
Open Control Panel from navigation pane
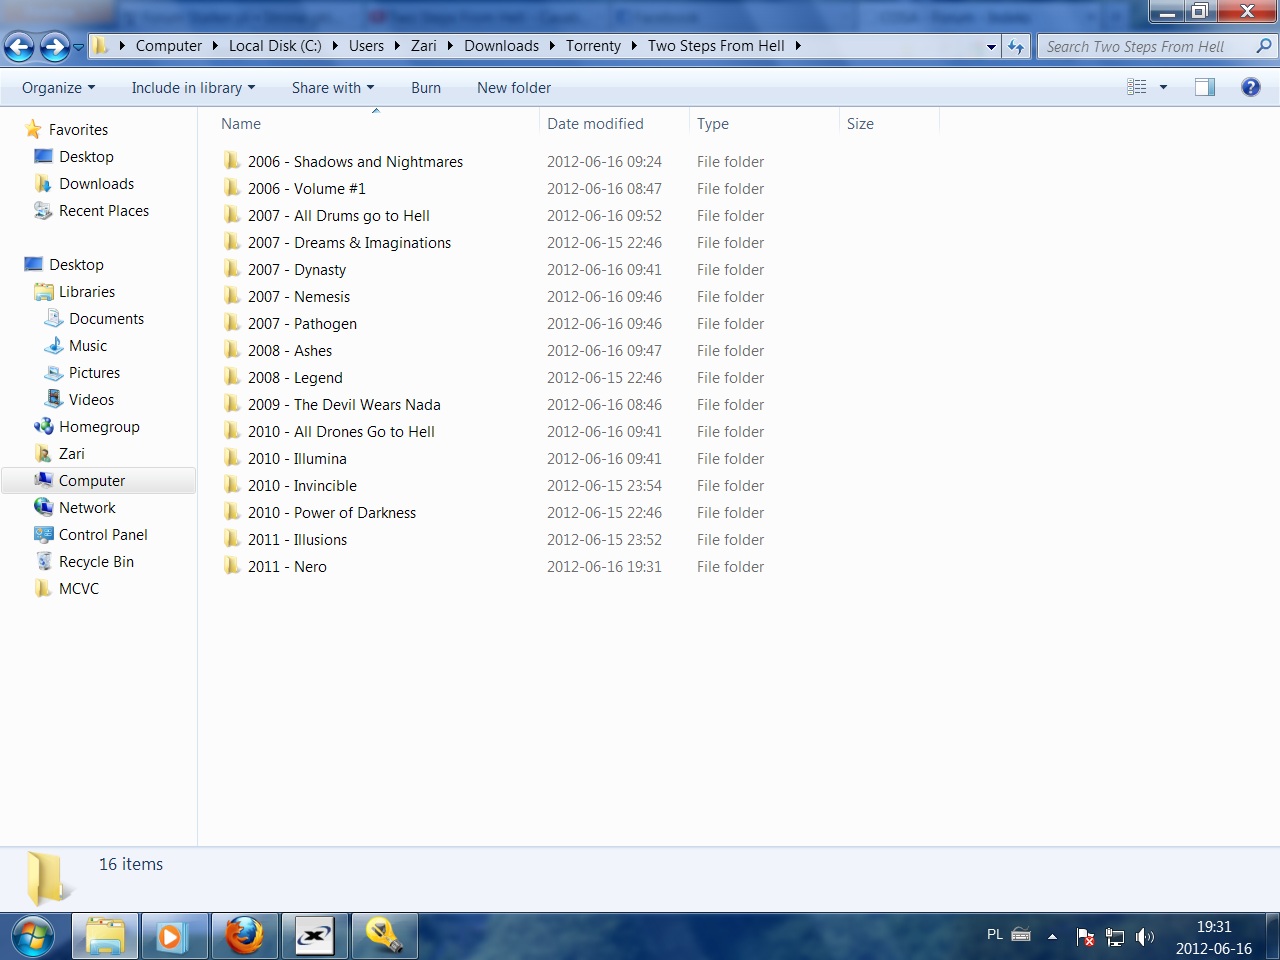pos(103,535)
